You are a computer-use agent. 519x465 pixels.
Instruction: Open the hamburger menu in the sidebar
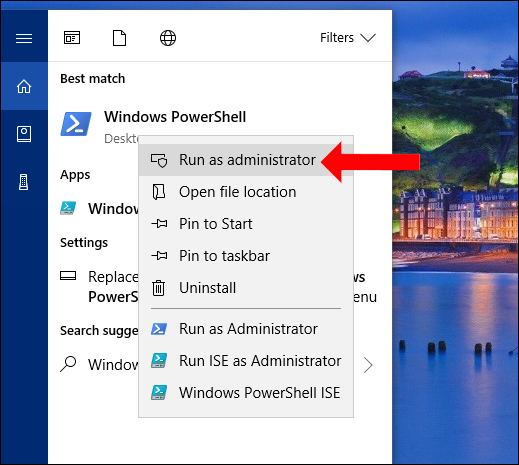[24, 38]
